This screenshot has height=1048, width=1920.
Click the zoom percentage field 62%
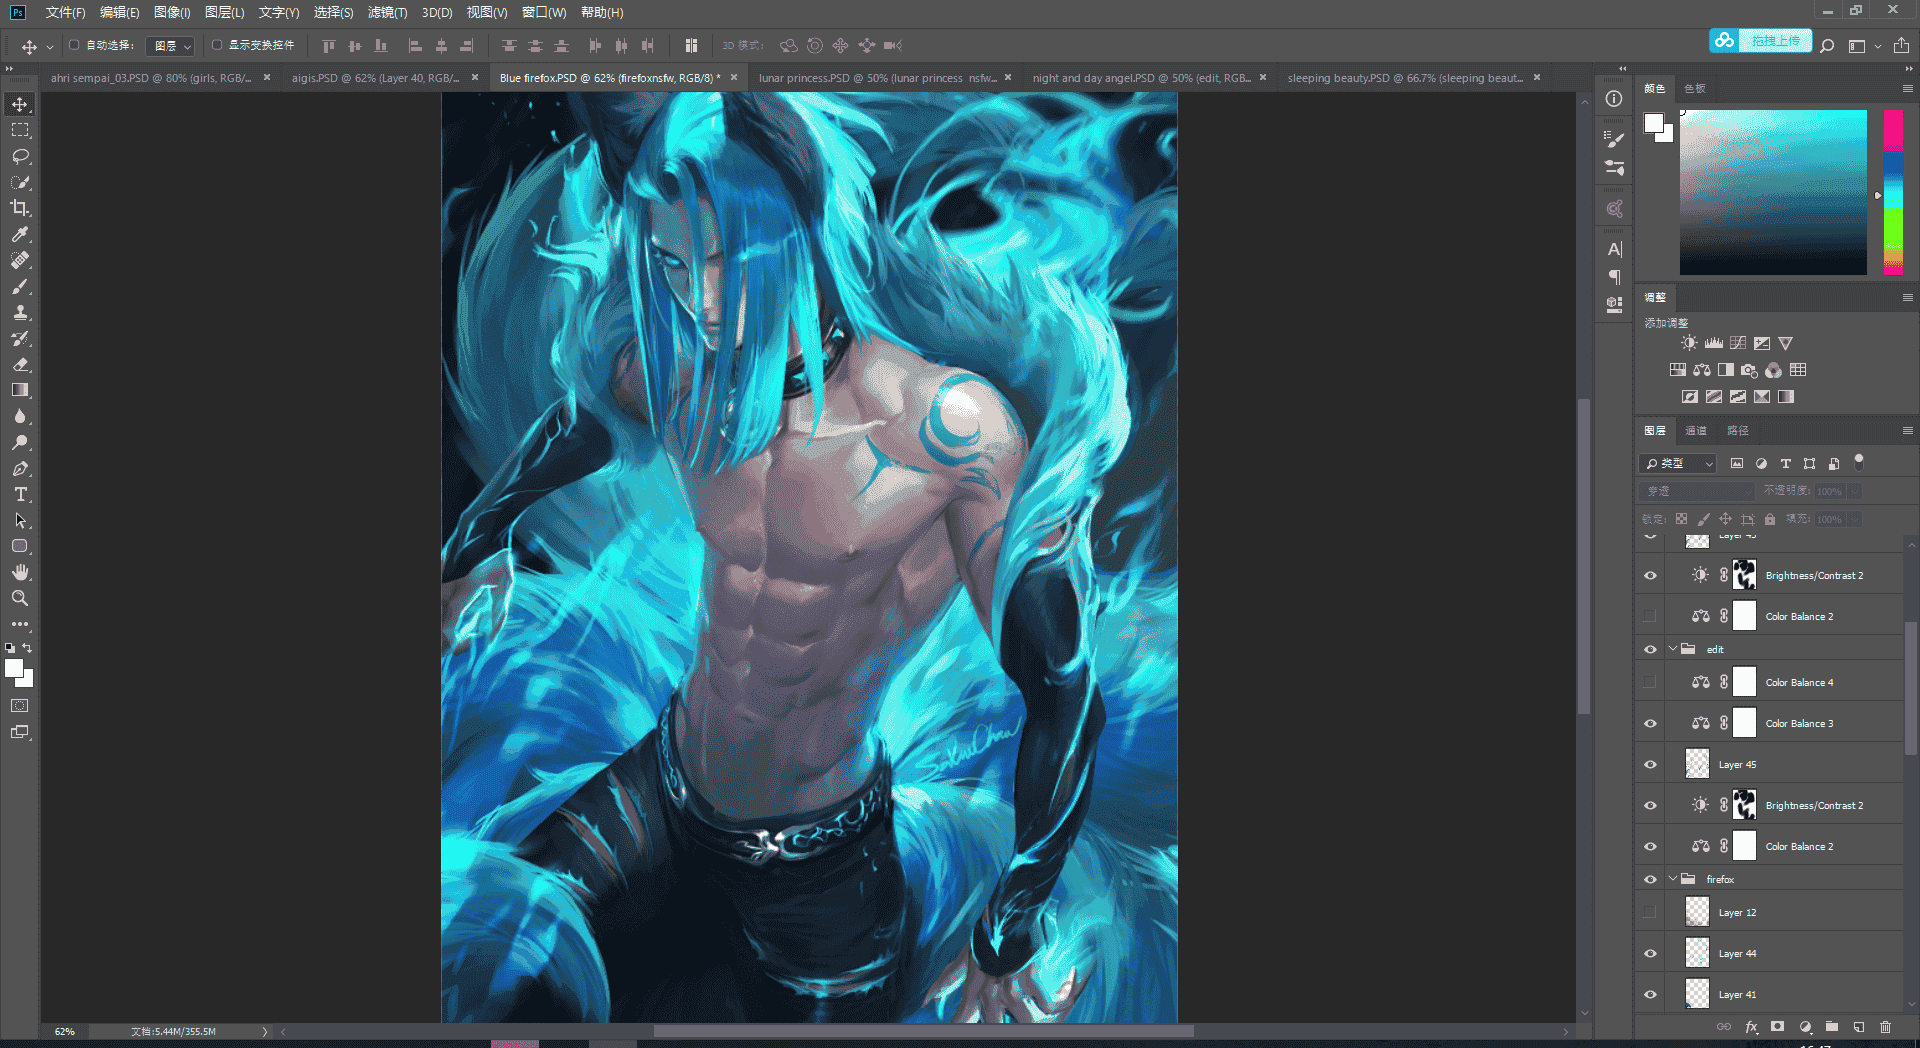click(65, 1031)
